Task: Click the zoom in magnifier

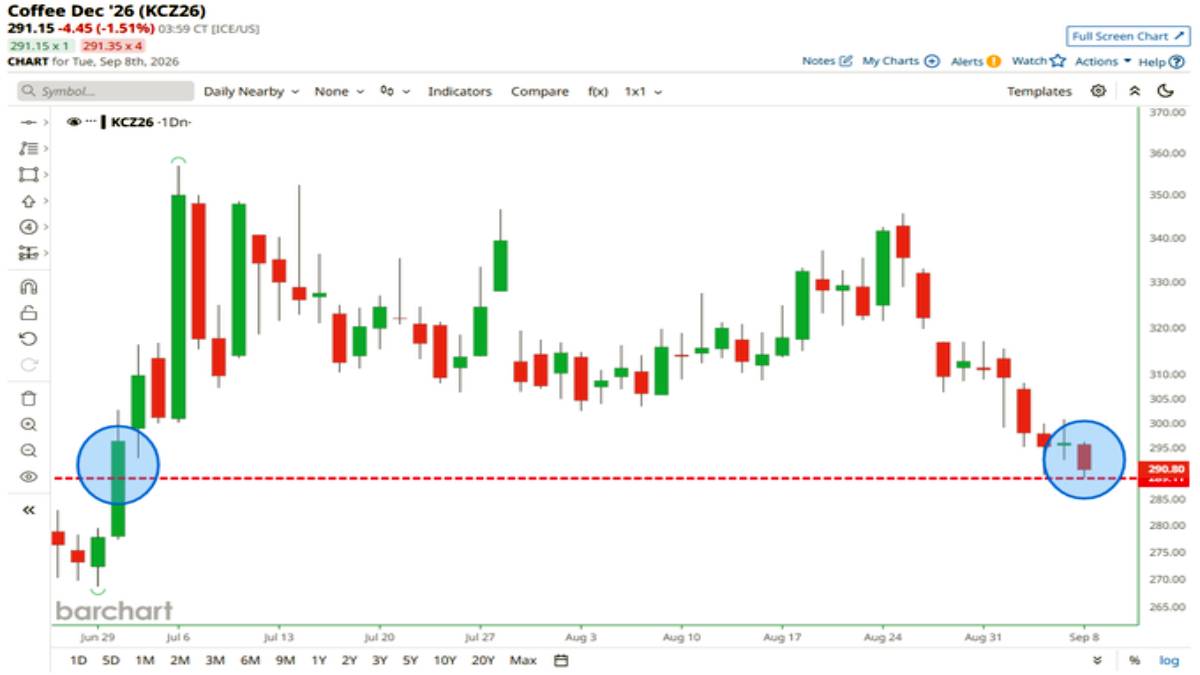Action: coord(28,424)
